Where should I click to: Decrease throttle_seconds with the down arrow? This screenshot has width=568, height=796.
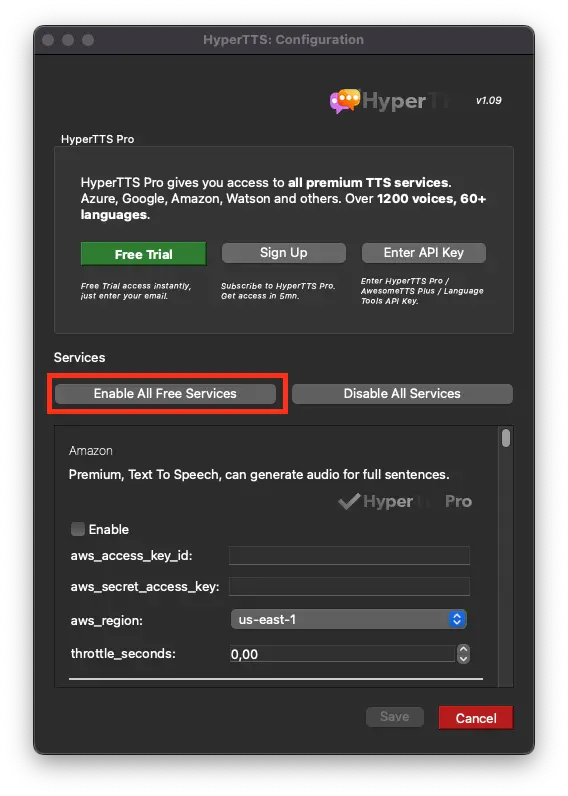click(463, 659)
